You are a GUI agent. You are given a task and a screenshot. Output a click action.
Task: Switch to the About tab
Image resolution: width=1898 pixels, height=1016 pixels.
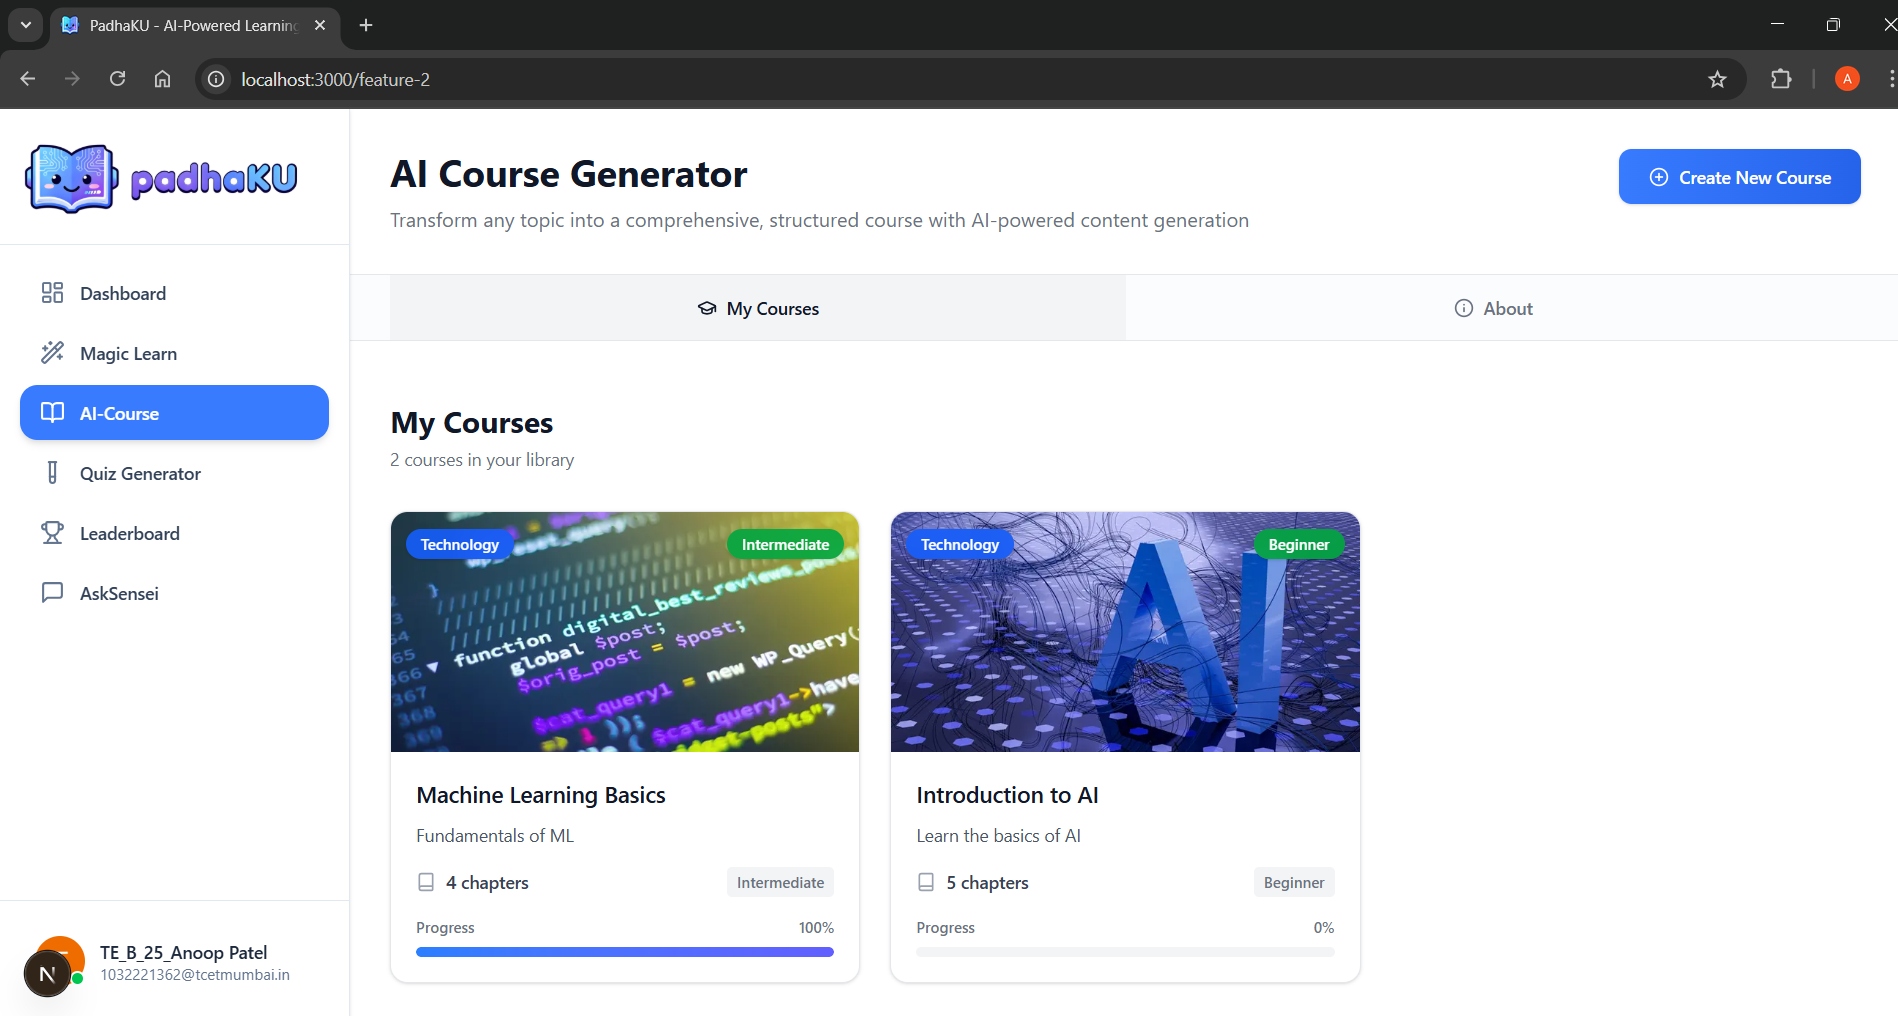(x=1493, y=308)
